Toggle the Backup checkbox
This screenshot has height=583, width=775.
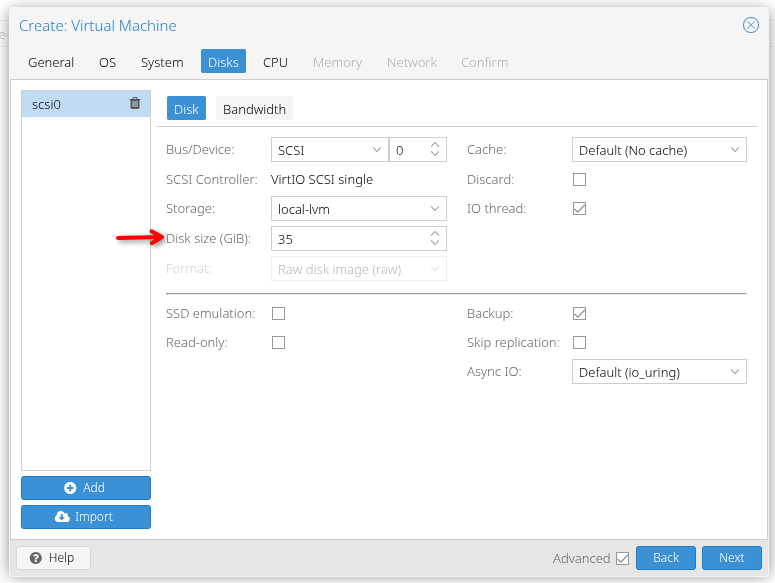(x=579, y=313)
